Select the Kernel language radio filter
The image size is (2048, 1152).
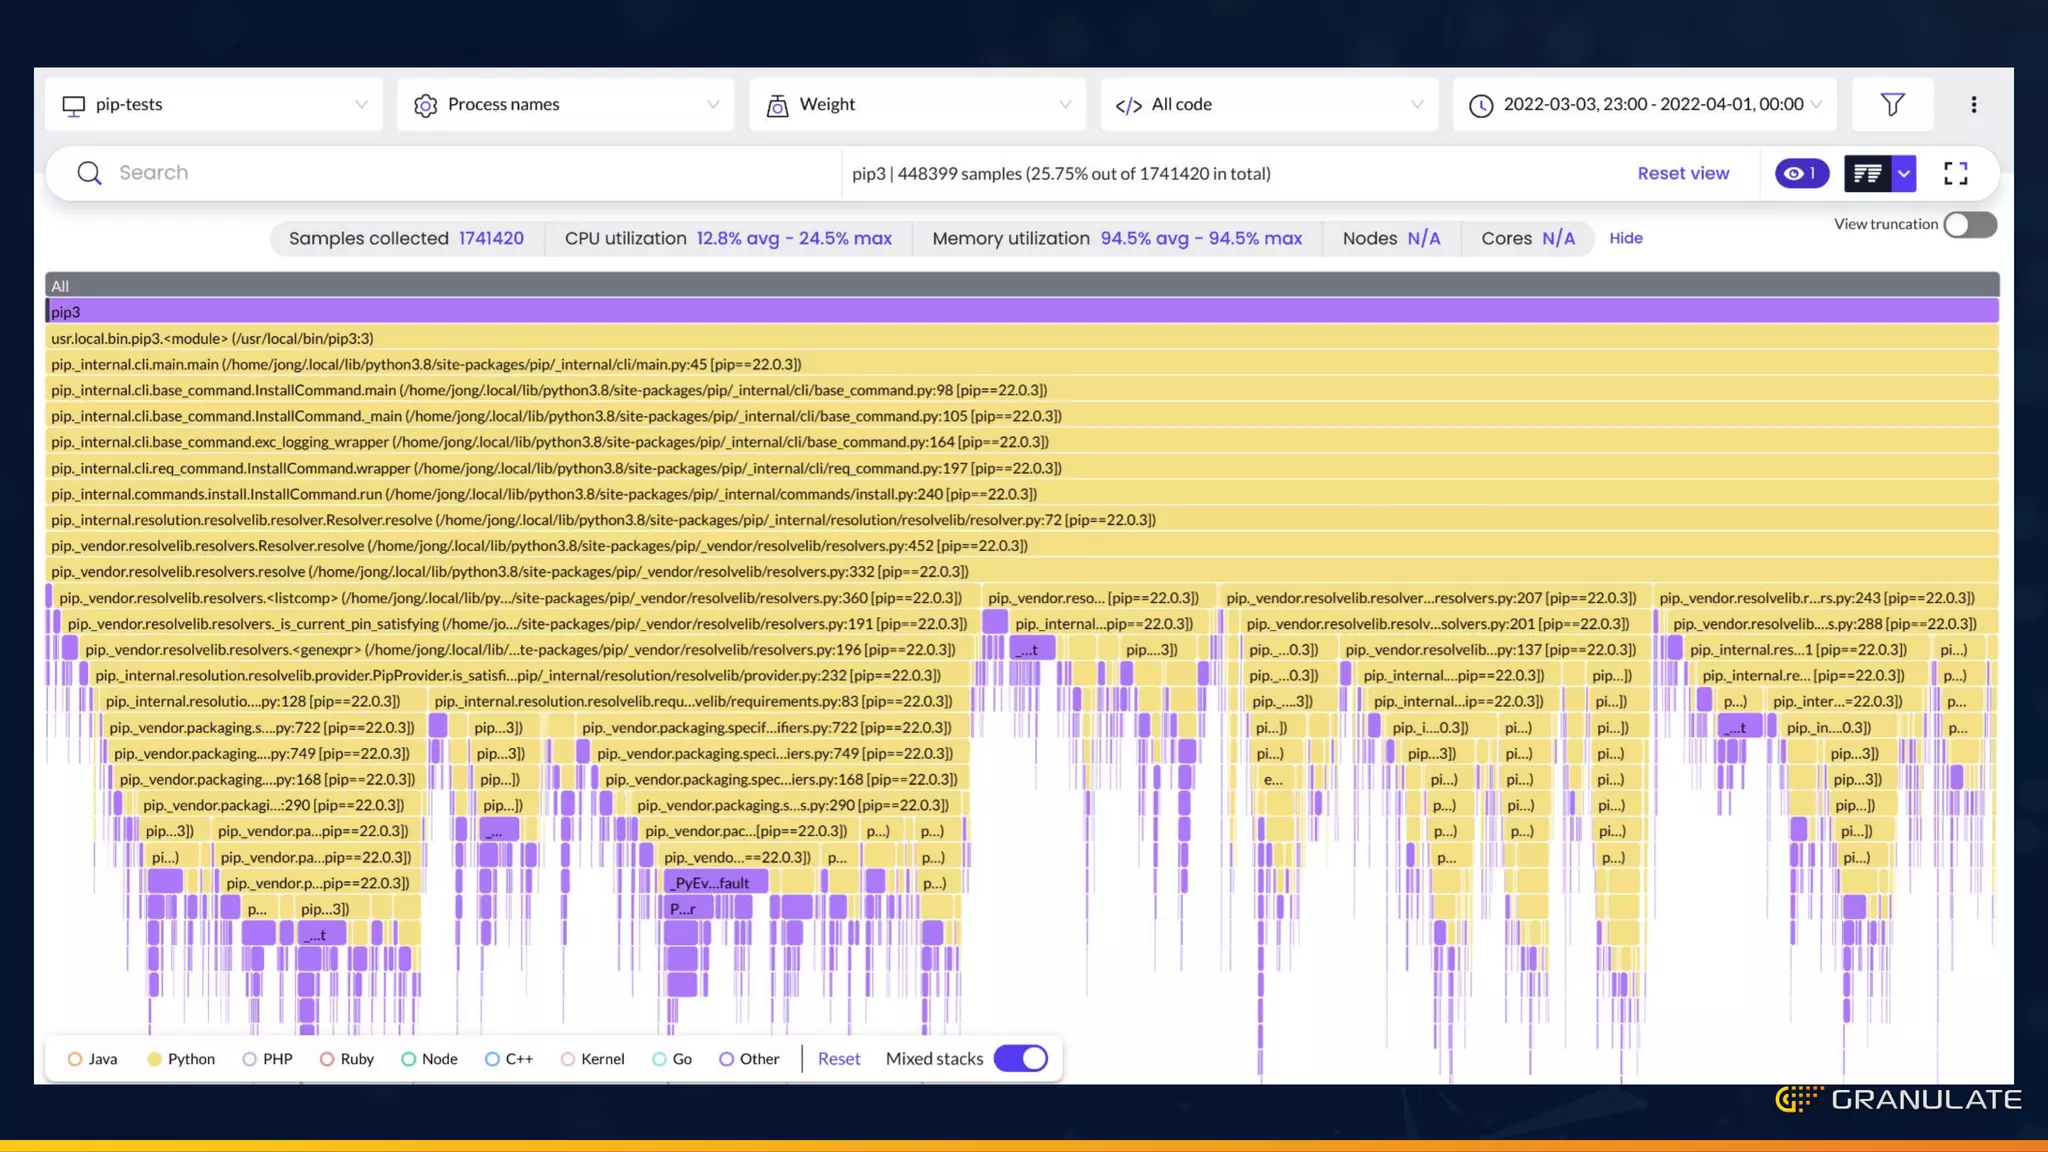click(x=568, y=1059)
